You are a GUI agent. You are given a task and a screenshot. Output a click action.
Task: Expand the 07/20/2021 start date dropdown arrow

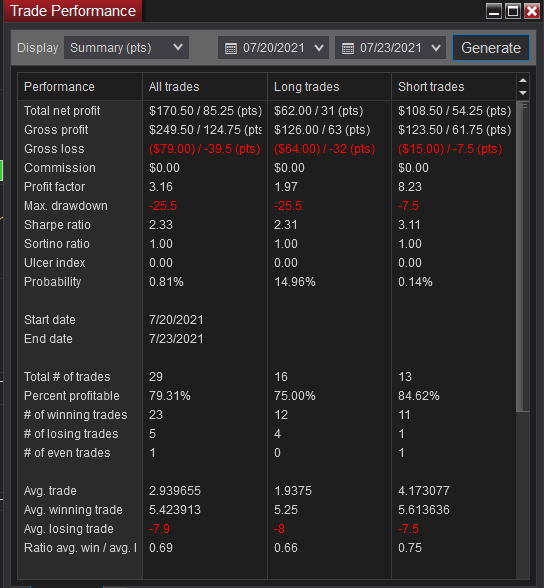point(319,48)
